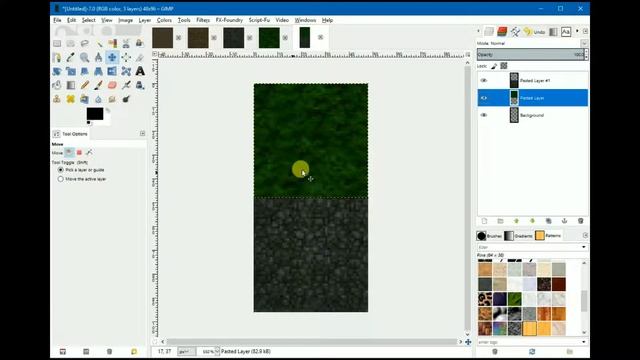Toggle lock pixels brush icon
Viewport: 640px width, 360px height.
pos(494,66)
